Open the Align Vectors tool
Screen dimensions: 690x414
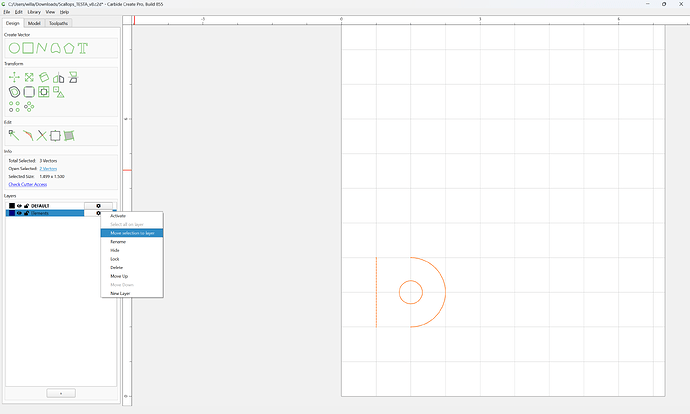click(x=44, y=92)
